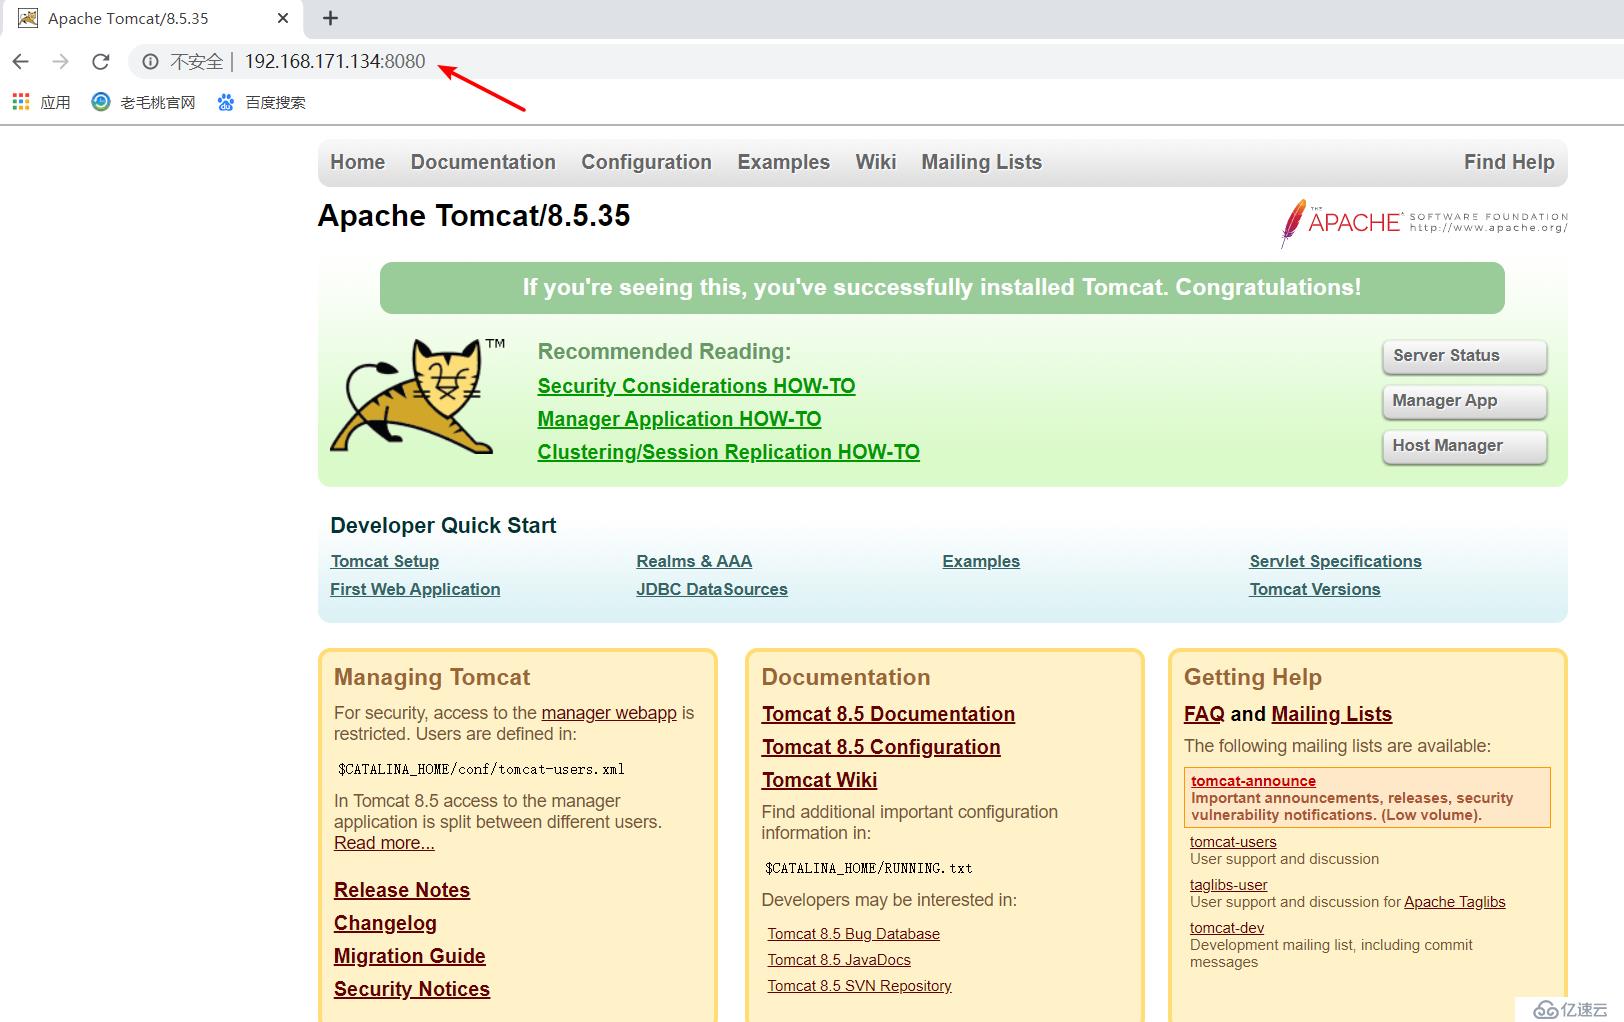This screenshot has width=1624, height=1022.
Task: Open the Tomcat Setup link
Action: point(385,562)
